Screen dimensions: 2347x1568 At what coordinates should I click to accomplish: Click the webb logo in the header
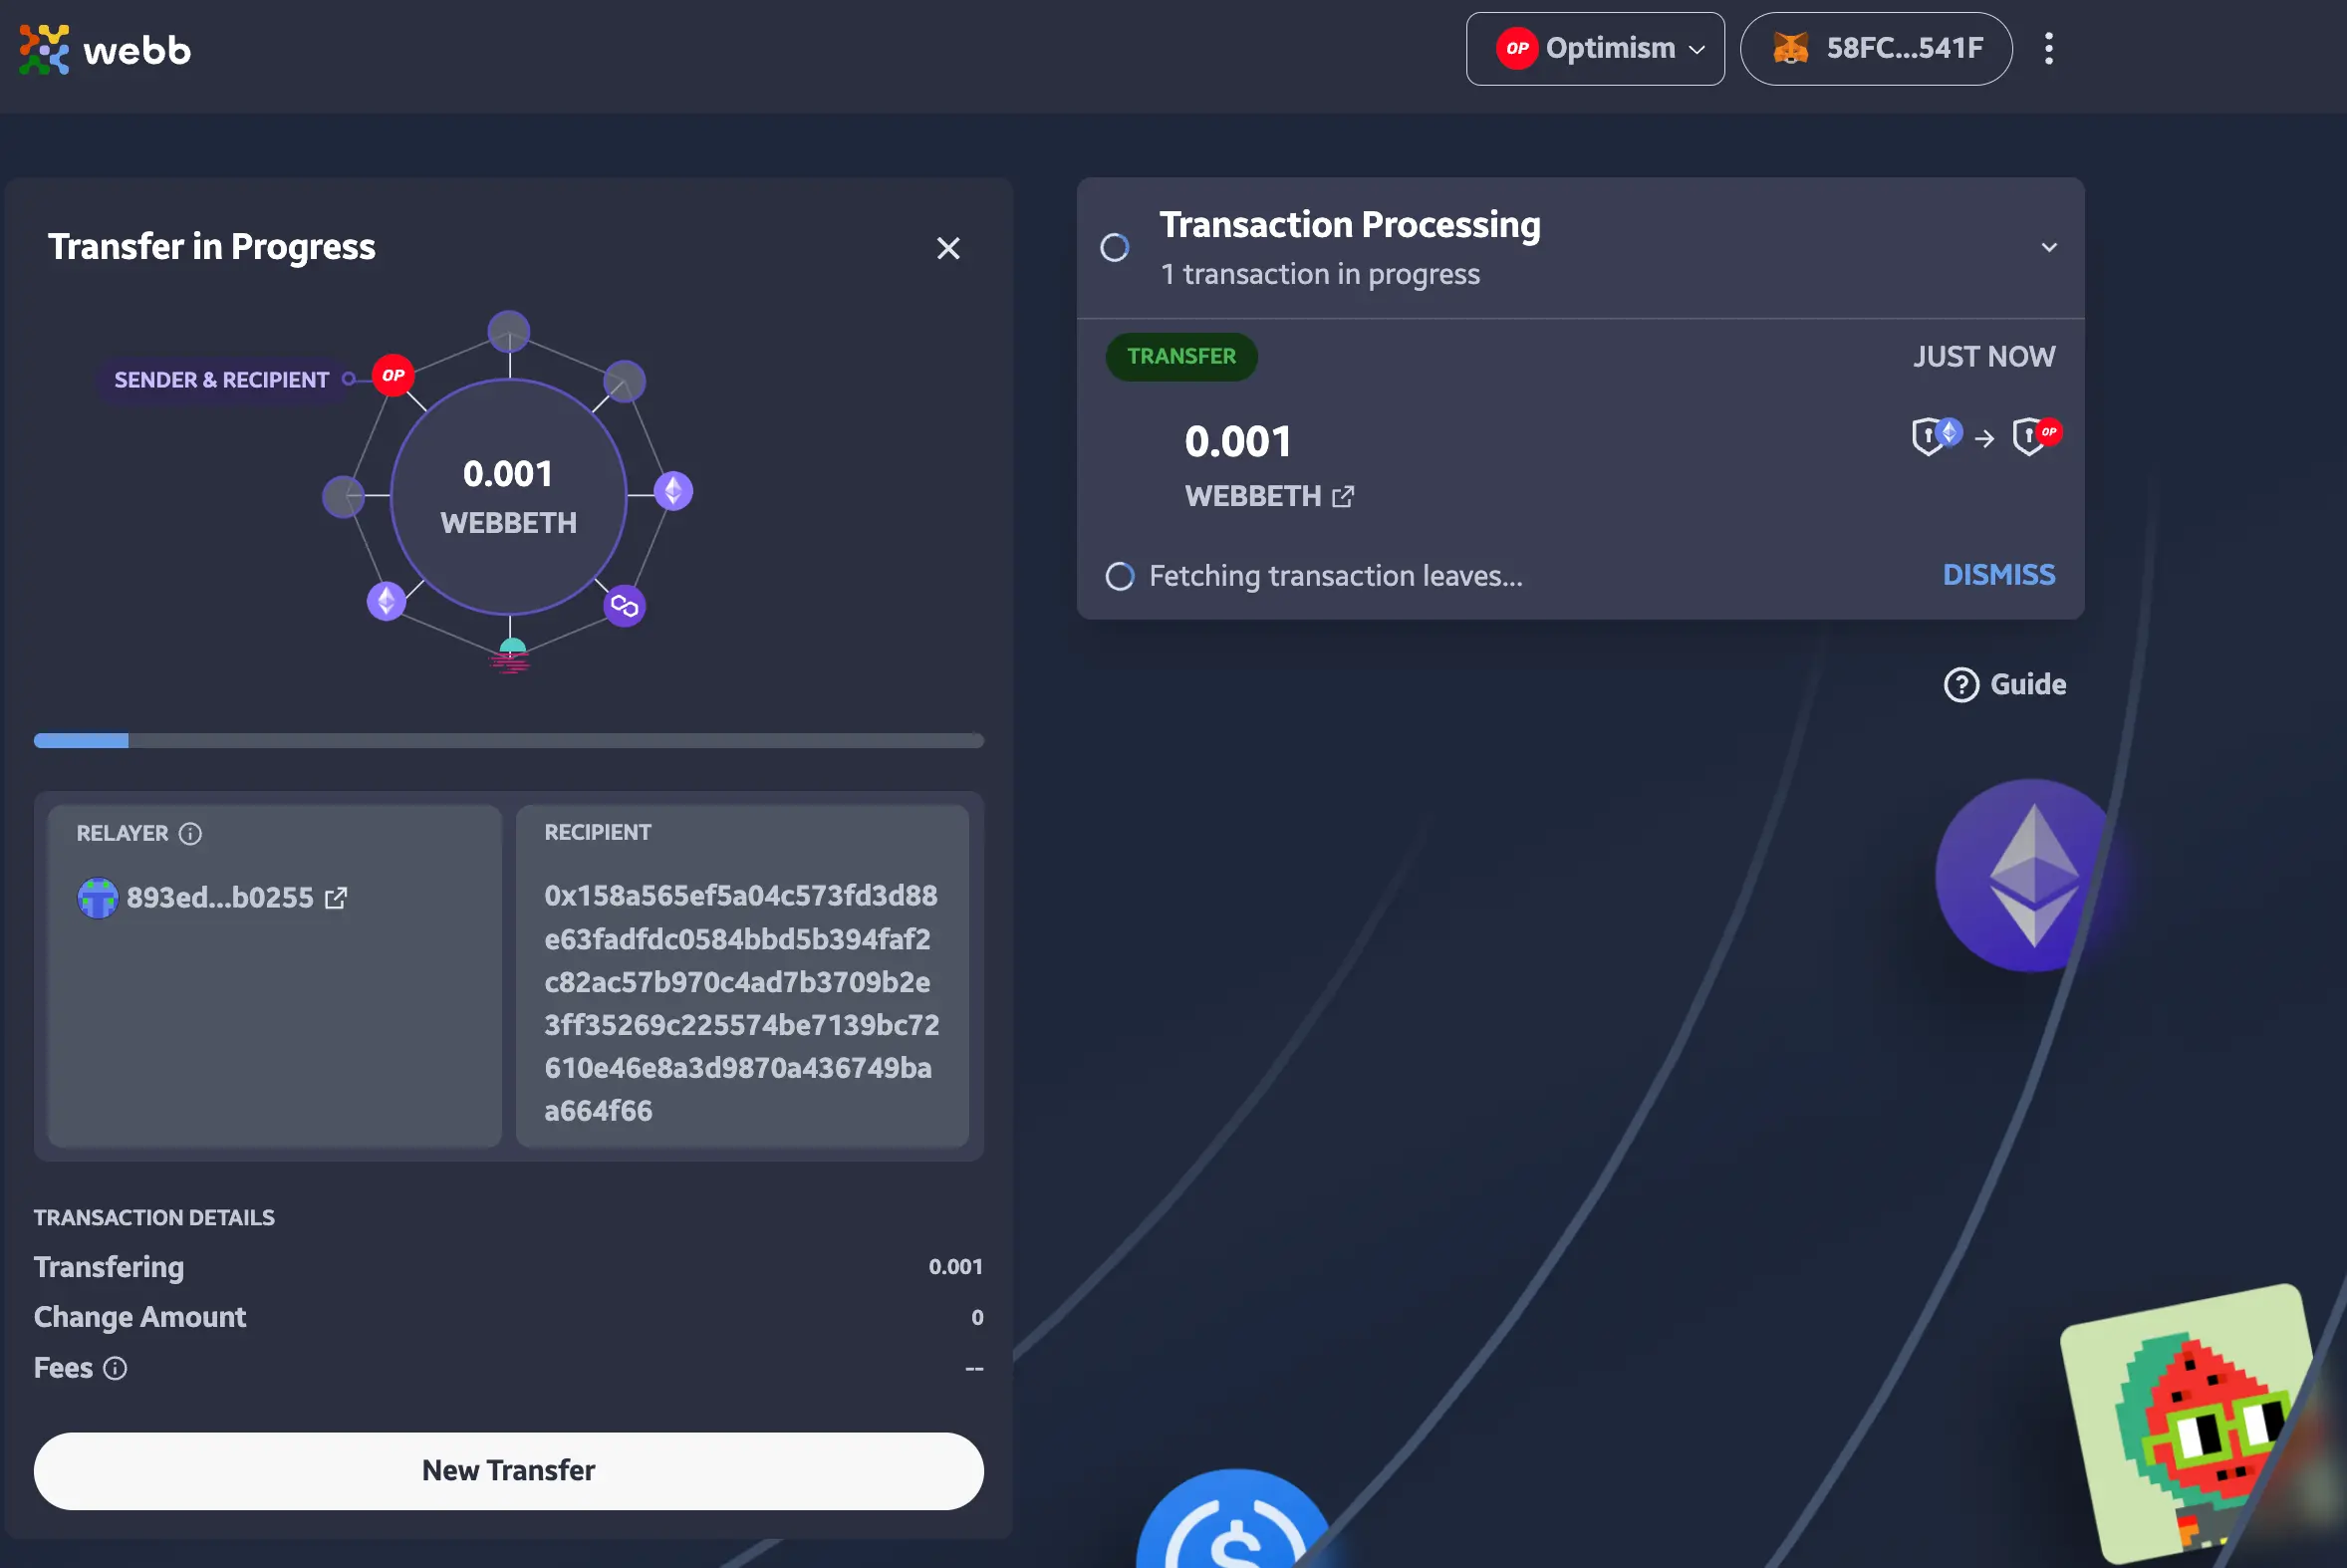pos(105,49)
